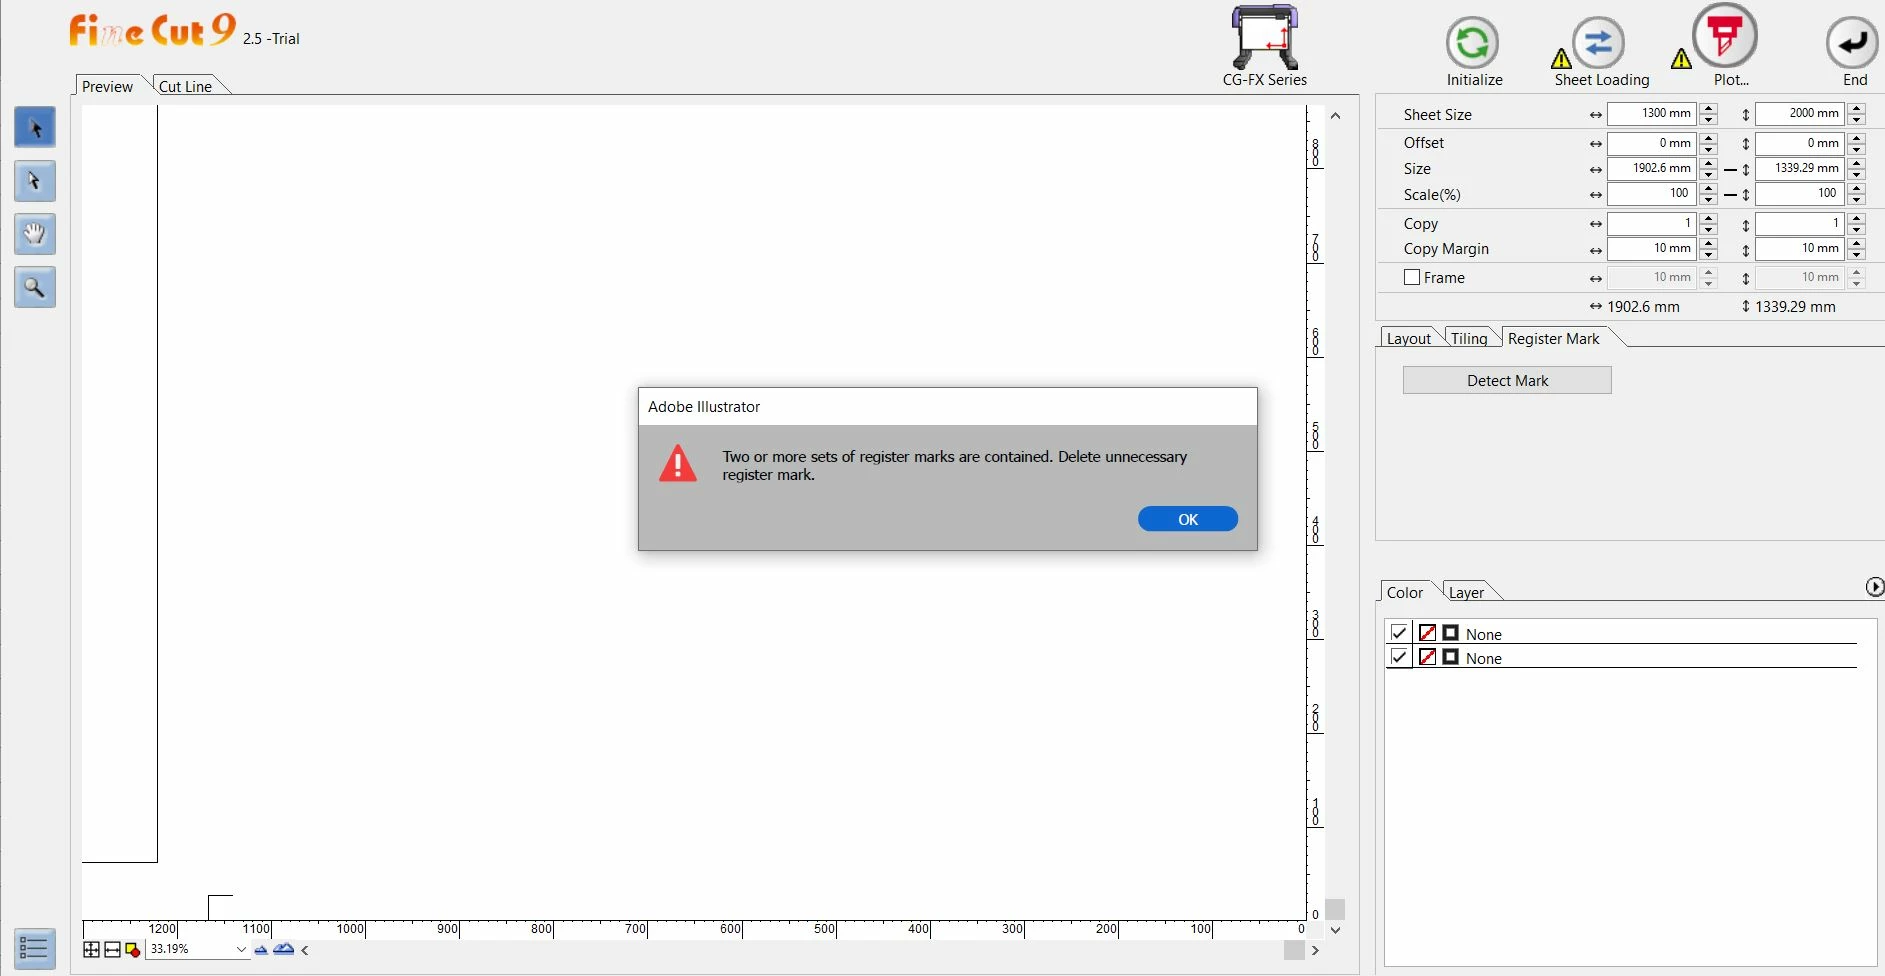The image size is (1885, 976).
Task: Activate the magnifier Zoom tool
Action: point(35,287)
